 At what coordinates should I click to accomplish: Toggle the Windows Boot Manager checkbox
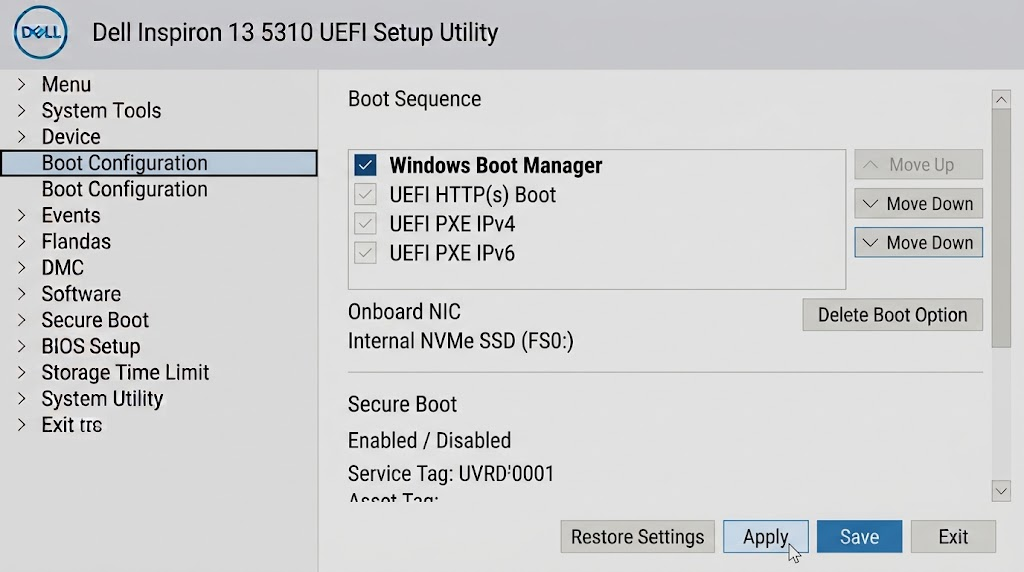(x=366, y=165)
